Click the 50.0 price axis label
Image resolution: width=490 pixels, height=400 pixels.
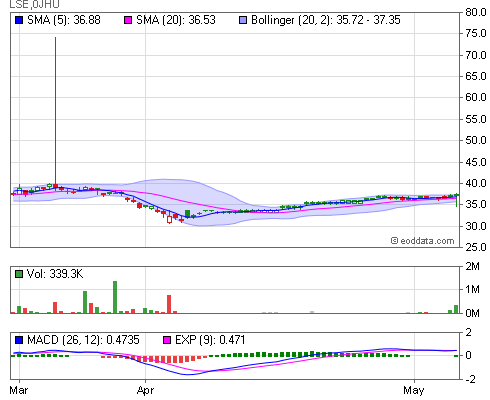pyautogui.click(x=476, y=140)
